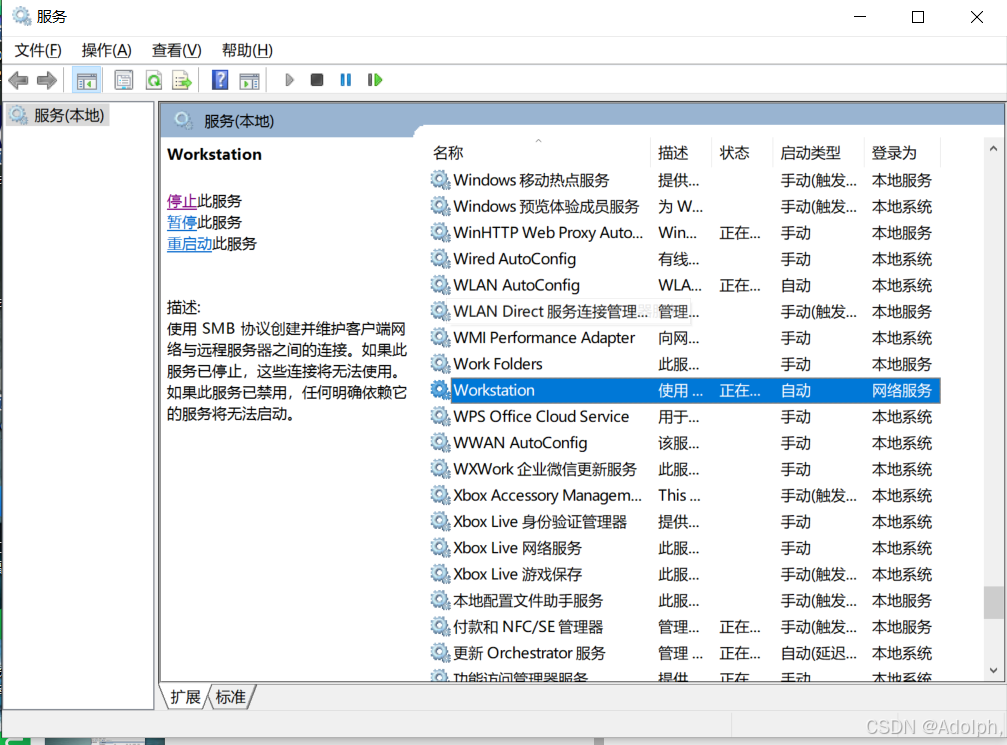Click gear icon beside 本地配置文件助手服务
Image resolution: width=1007 pixels, height=745 pixels.
coord(440,600)
